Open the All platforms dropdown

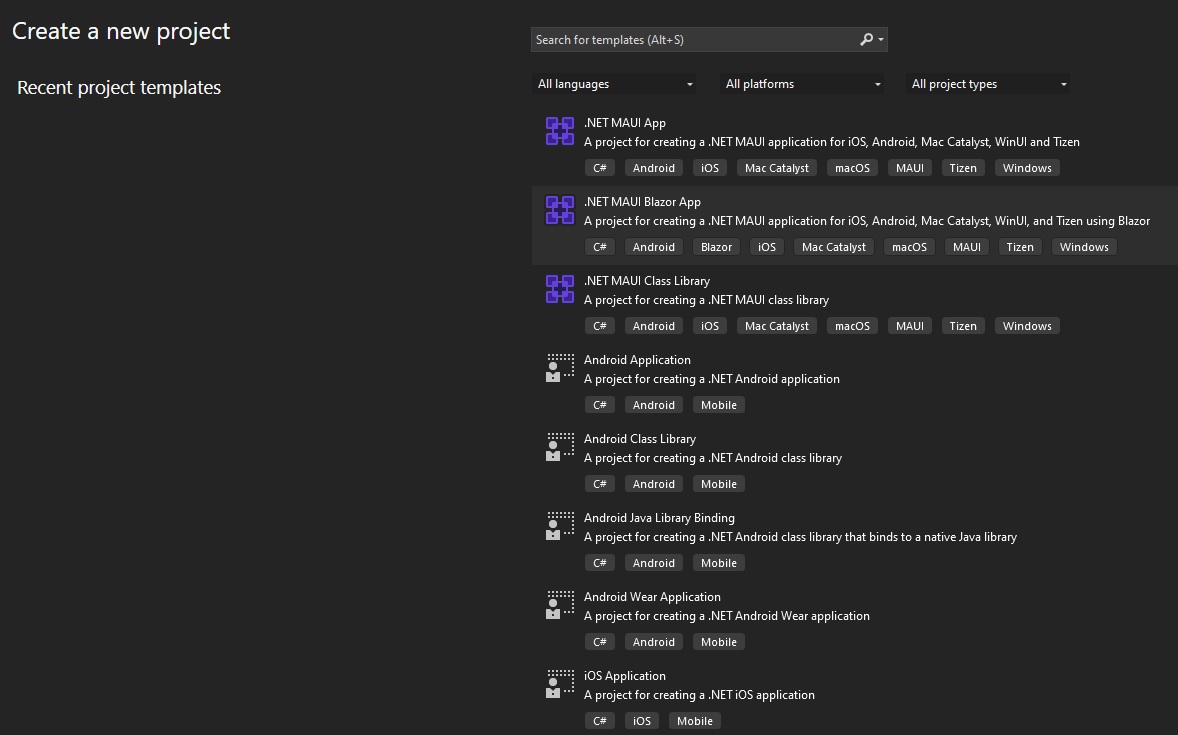[x=803, y=84]
